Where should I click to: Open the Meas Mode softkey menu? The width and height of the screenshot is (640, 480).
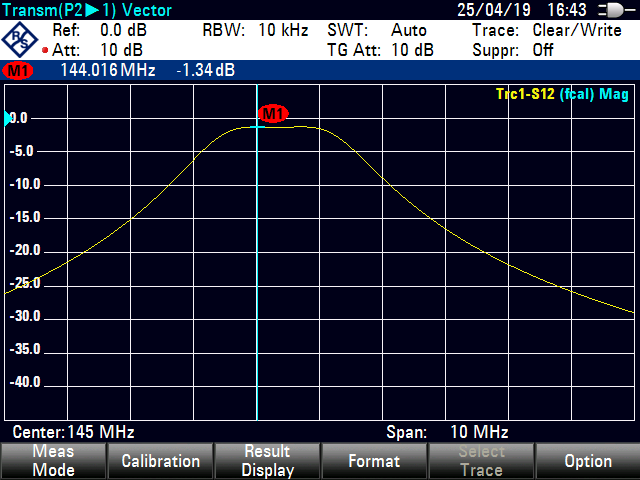coord(53,461)
